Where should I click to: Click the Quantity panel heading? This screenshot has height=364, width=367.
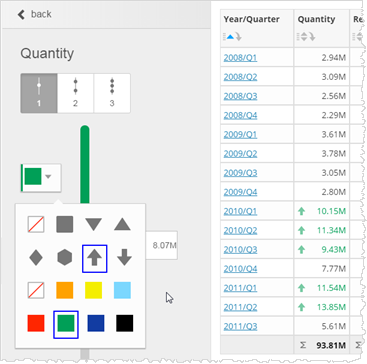tap(47, 53)
